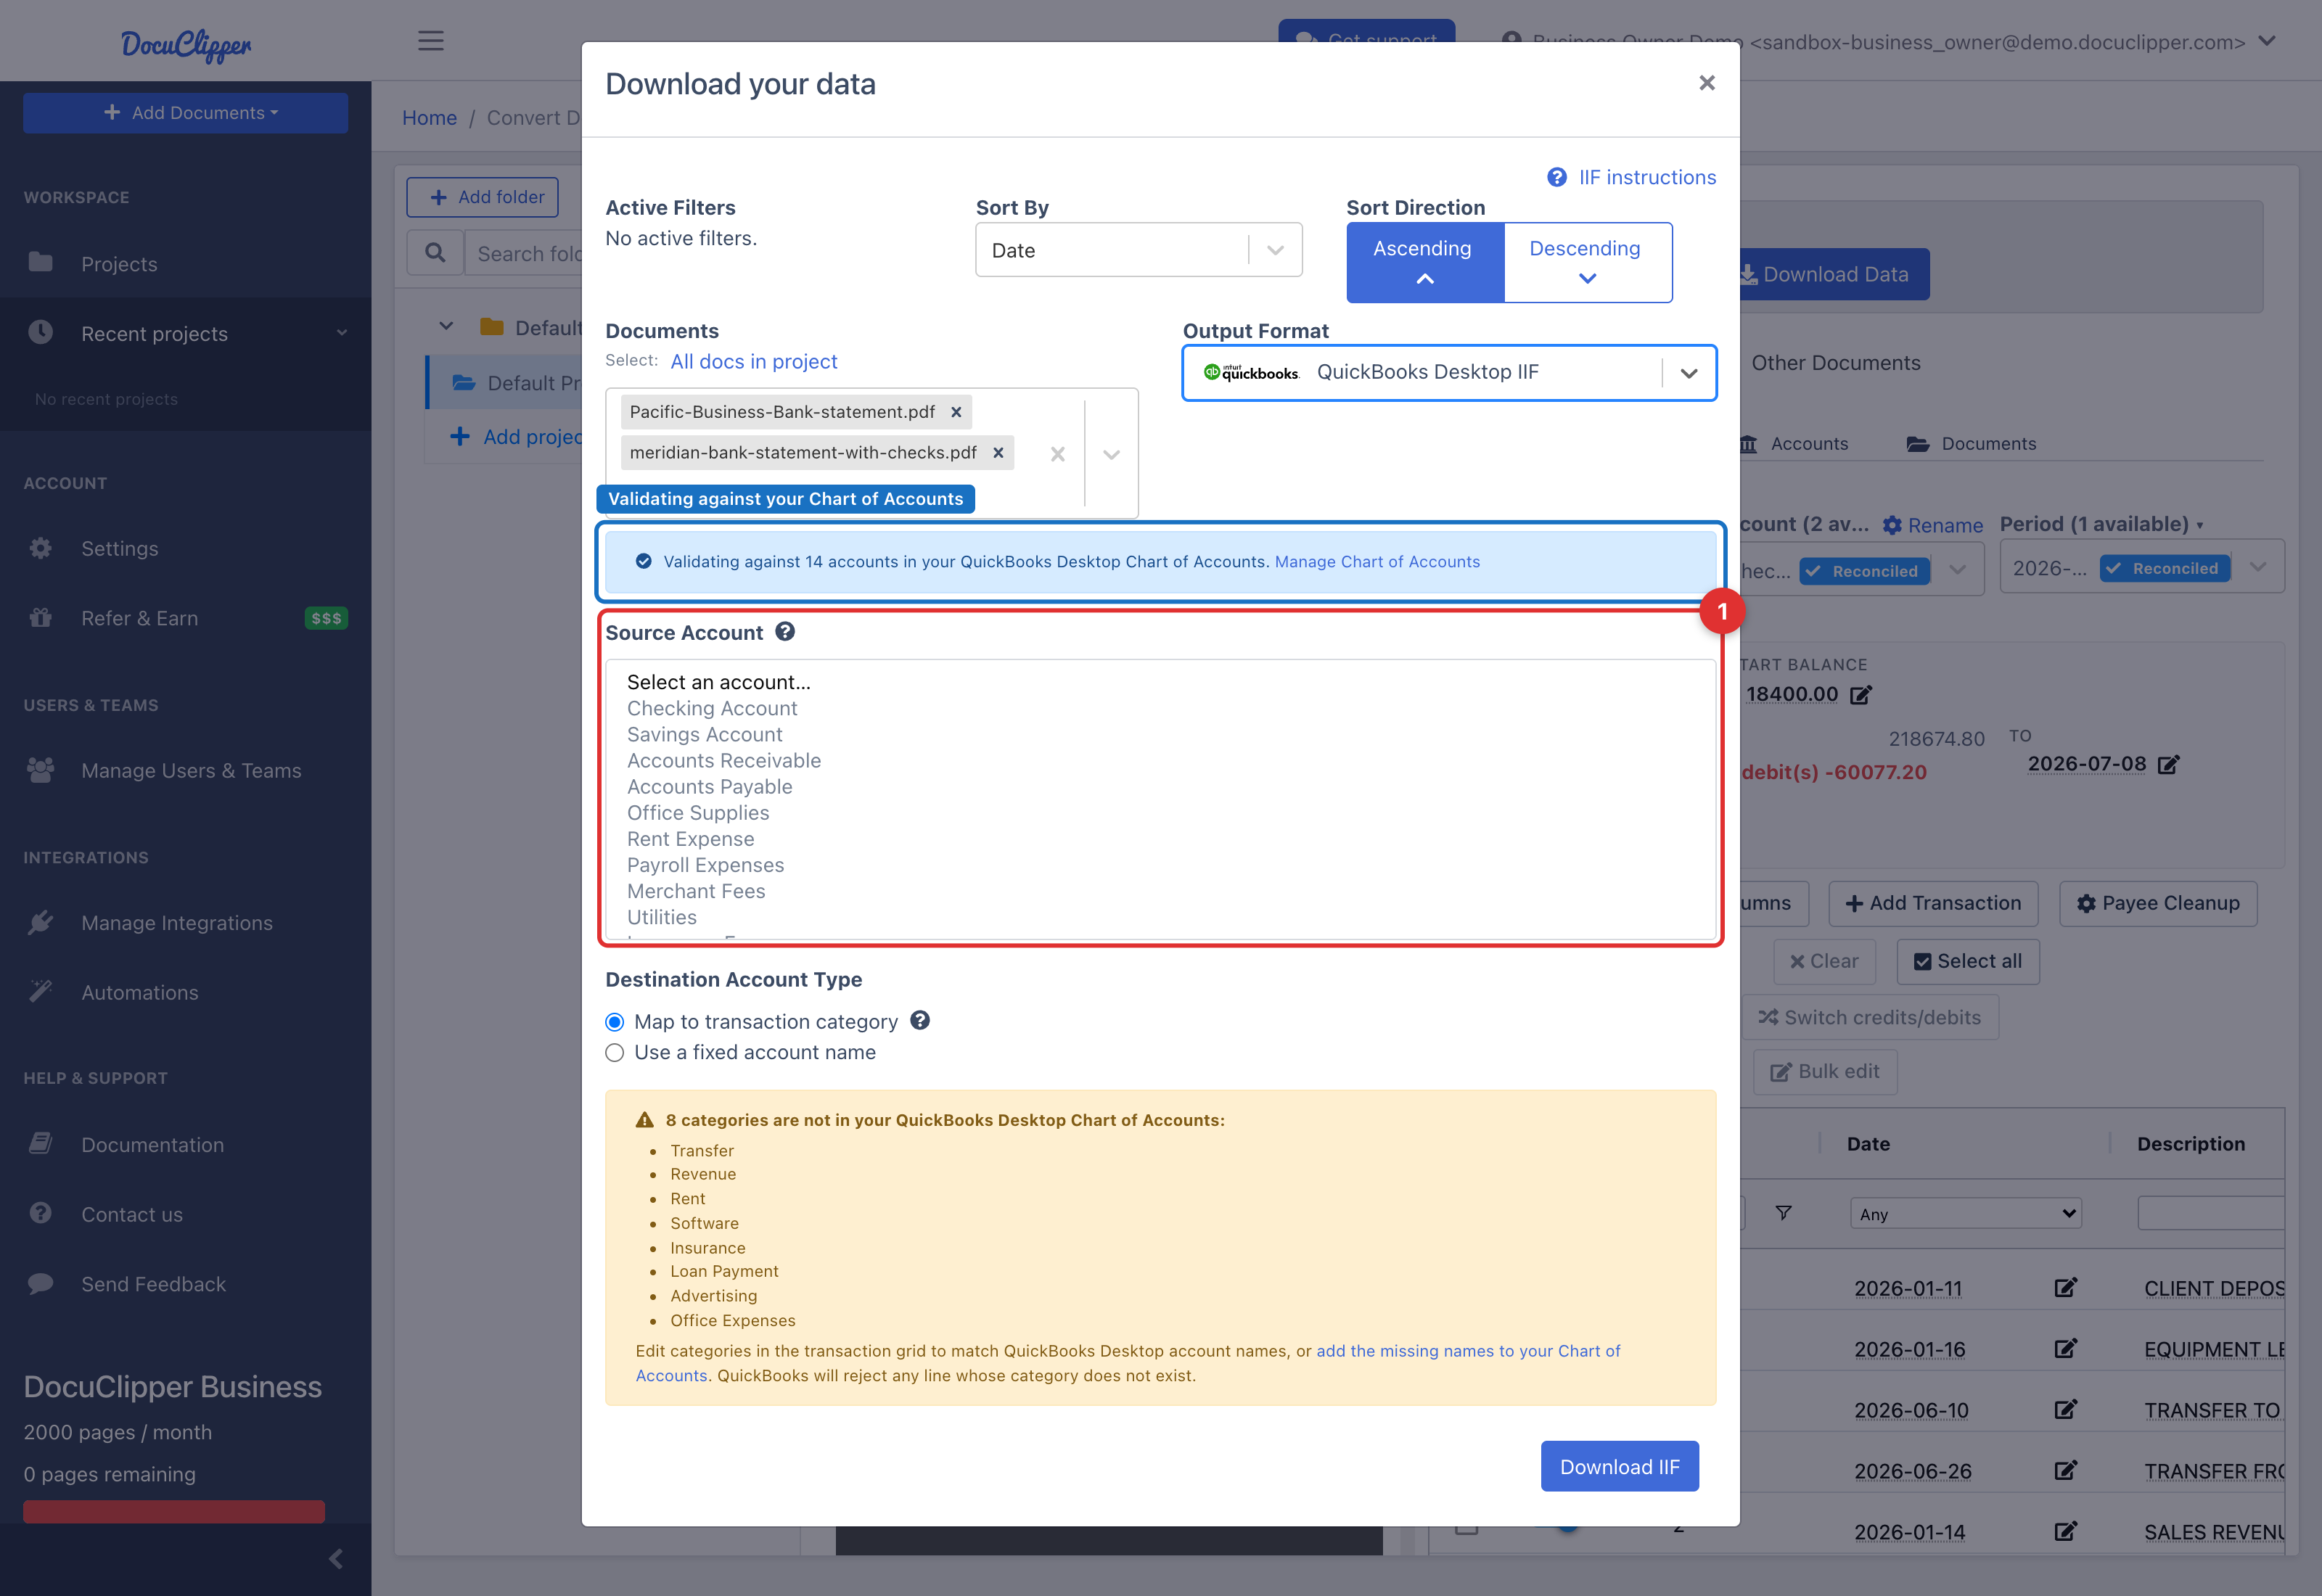Viewport: 2322px width, 1596px height.
Task: Select Descending sort direction
Action: (x=1586, y=262)
